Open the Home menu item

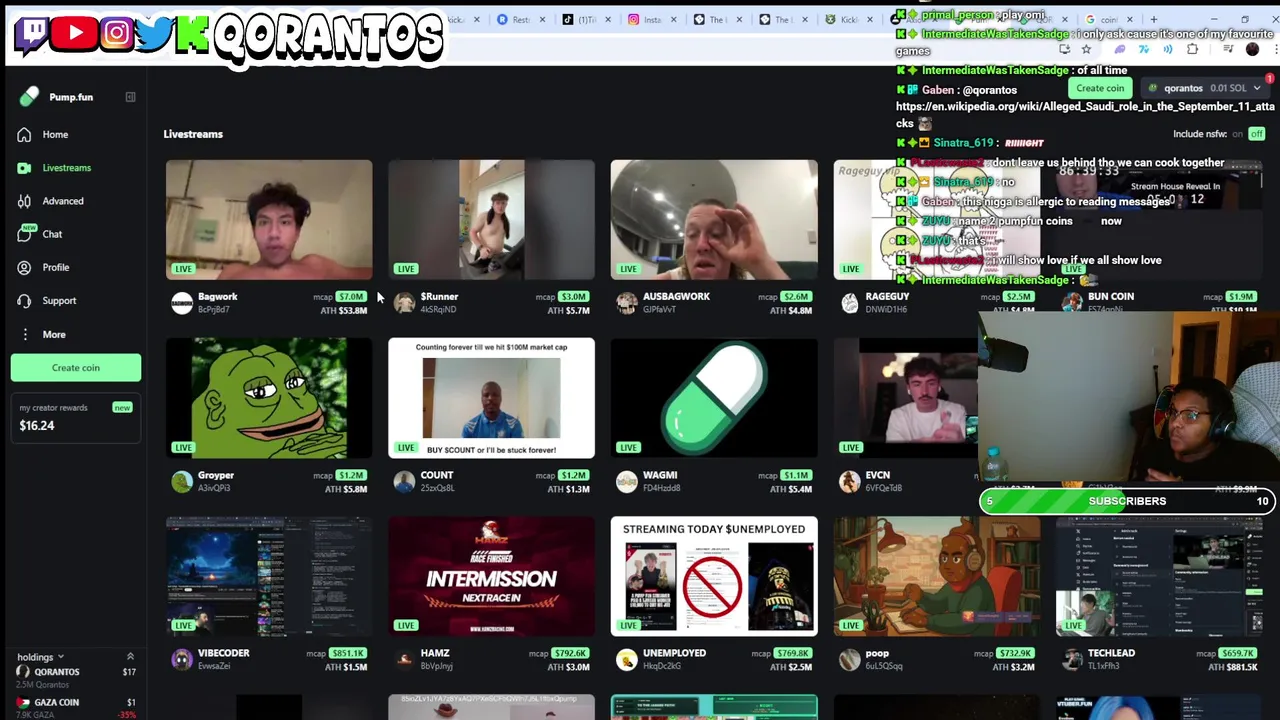[x=75, y=134]
